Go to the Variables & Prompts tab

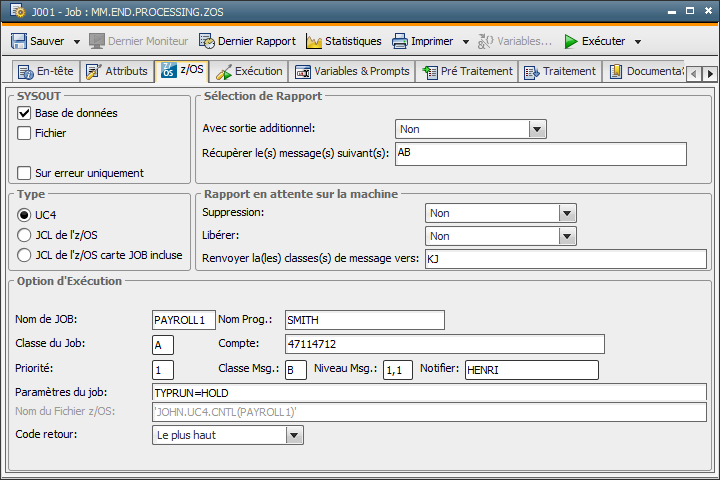(352, 71)
